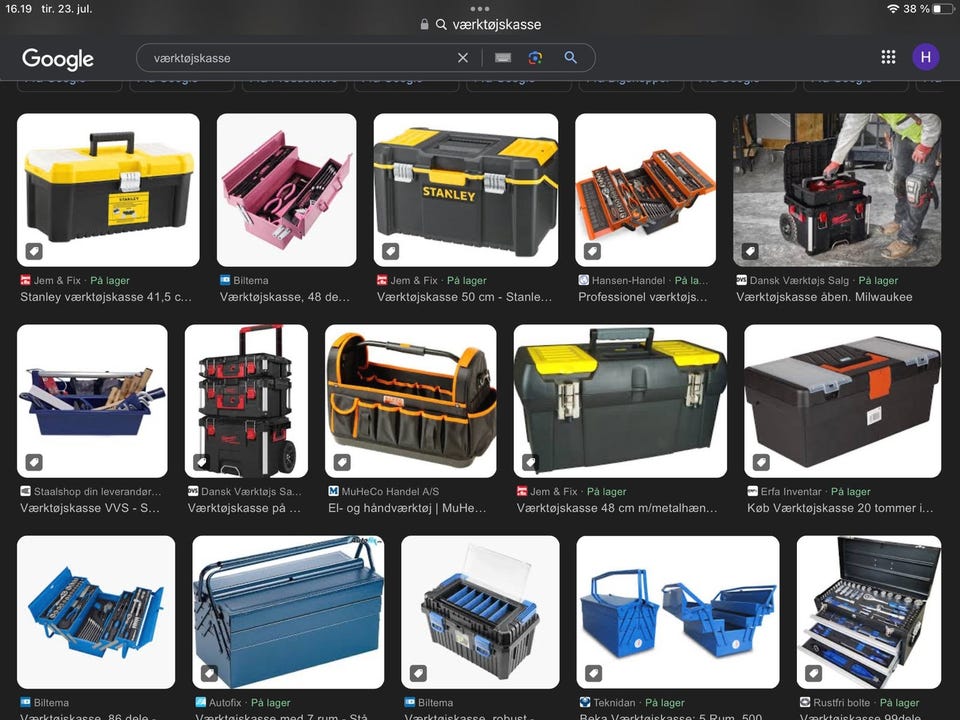
Task: Open link 'Værktøjskasse, 48 de...'
Action: (285, 297)
